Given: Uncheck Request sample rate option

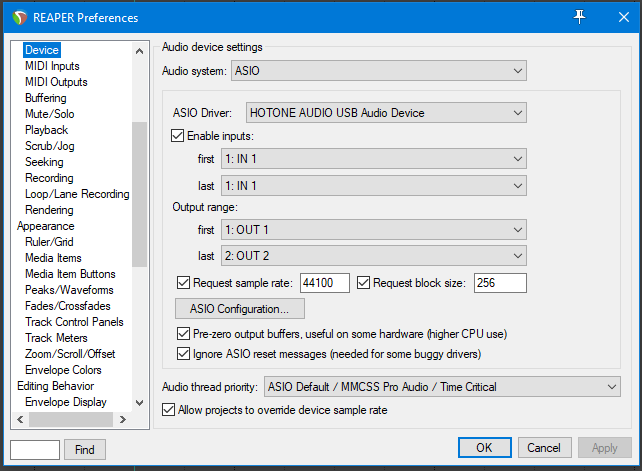Looking at the screenshot, I should [183, 283].
